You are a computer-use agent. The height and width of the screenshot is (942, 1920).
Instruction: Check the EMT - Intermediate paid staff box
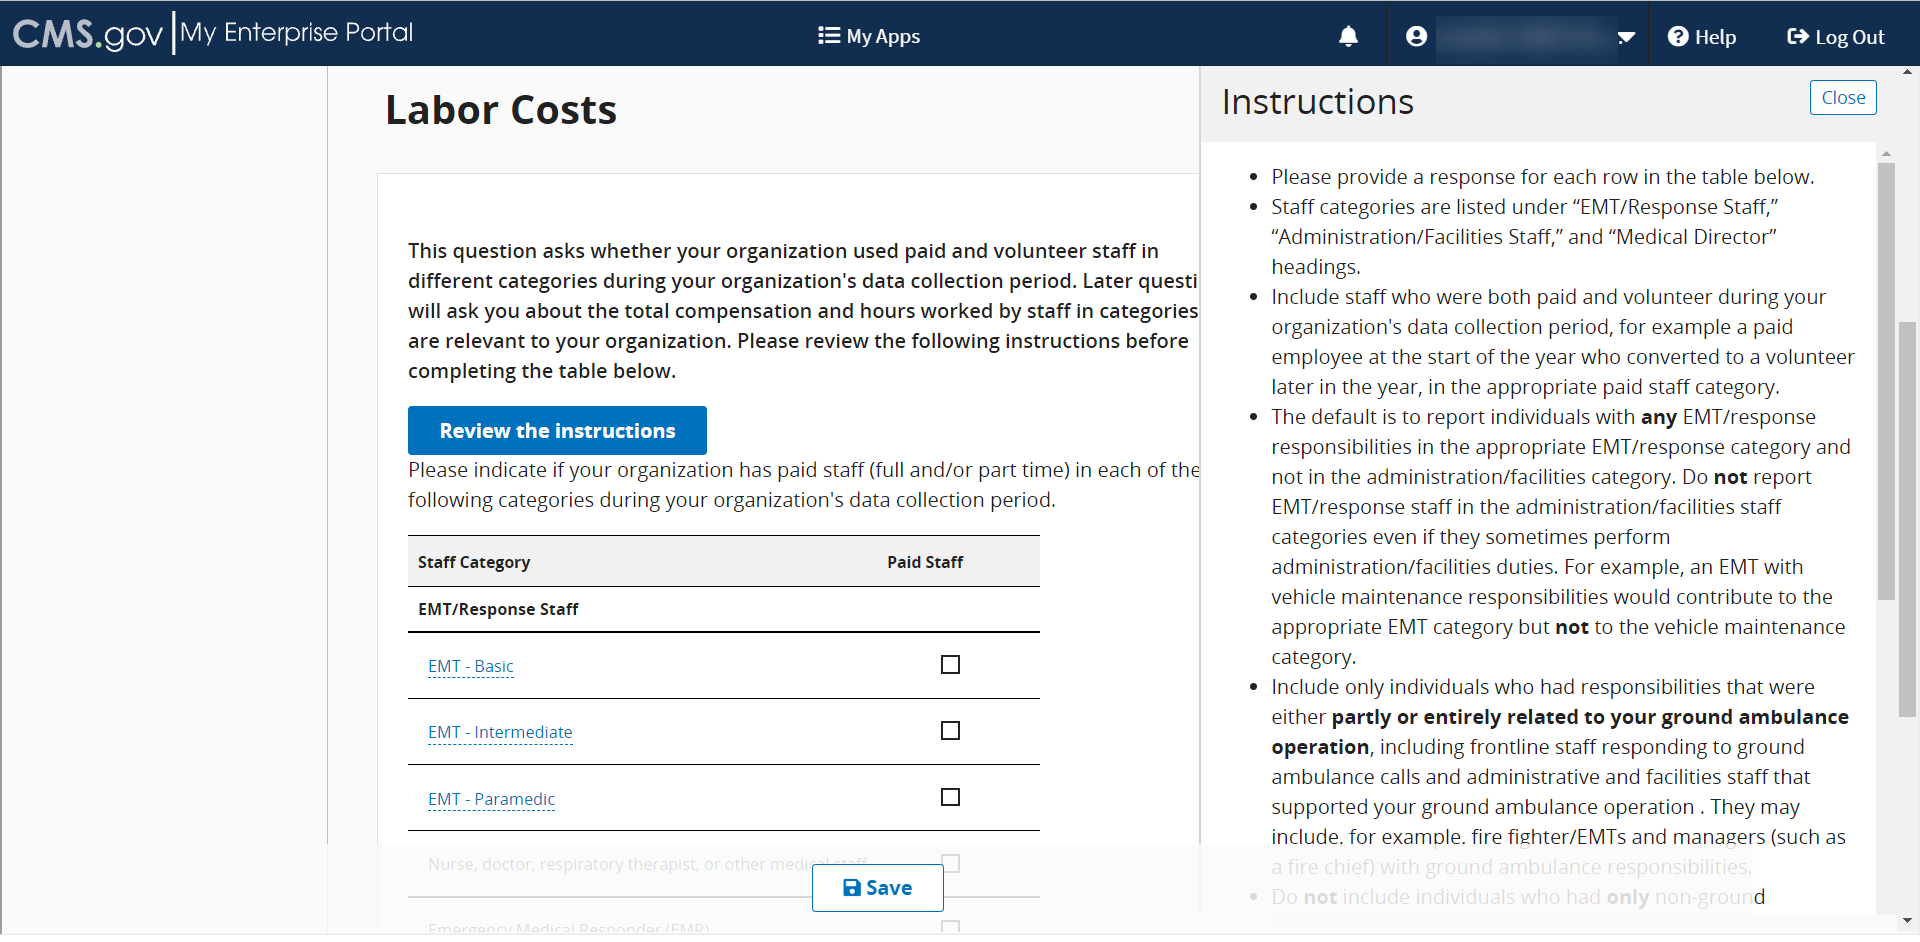(x=950, y=731)
